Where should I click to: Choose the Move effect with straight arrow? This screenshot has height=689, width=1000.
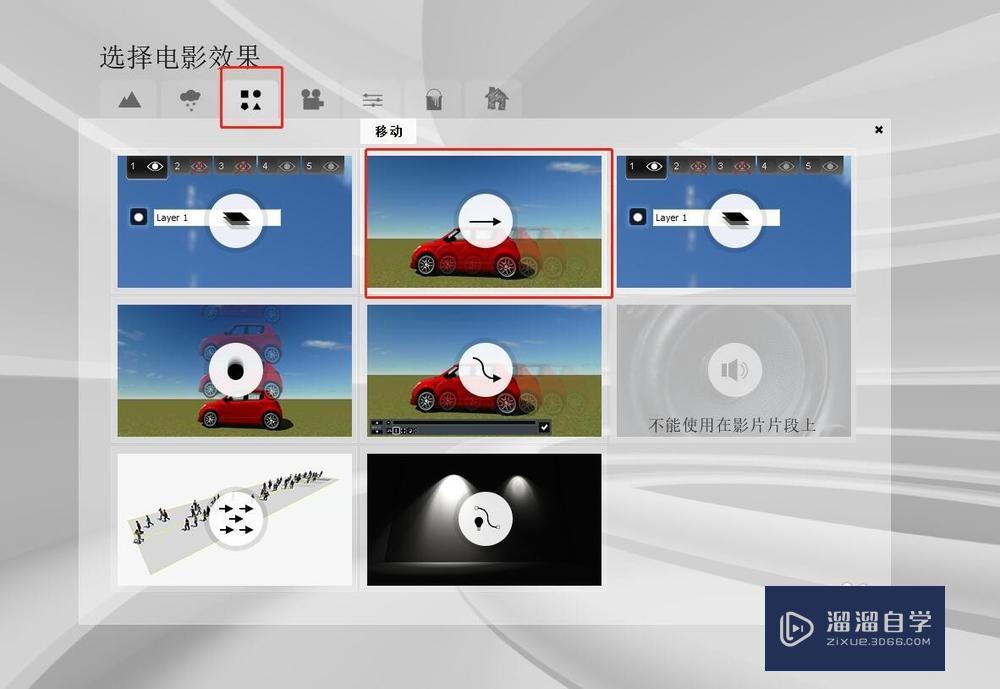484,221
